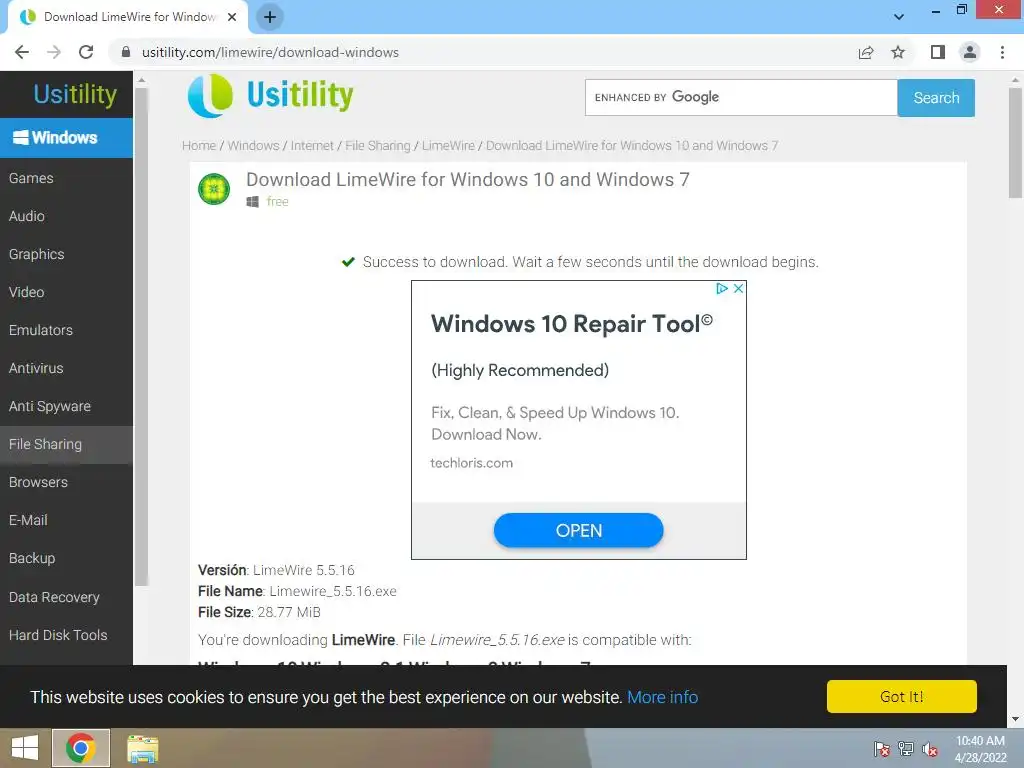The width and height of the screenshot is (1024, 768).
Task: Reload the page with the refresh icon
Action: point(86,52)
